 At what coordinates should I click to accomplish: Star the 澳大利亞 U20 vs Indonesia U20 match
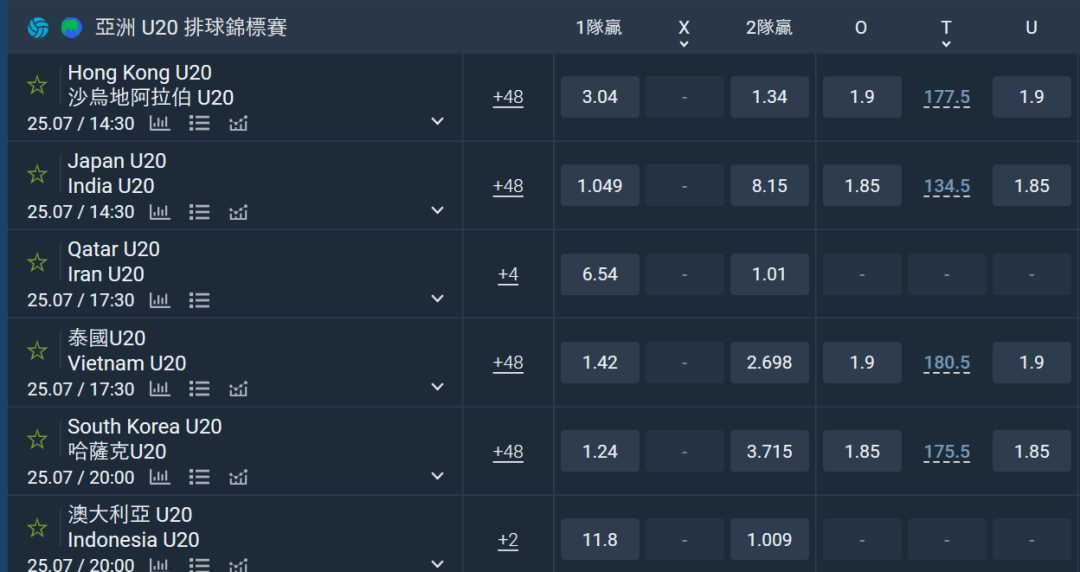[x=37, y=528]
